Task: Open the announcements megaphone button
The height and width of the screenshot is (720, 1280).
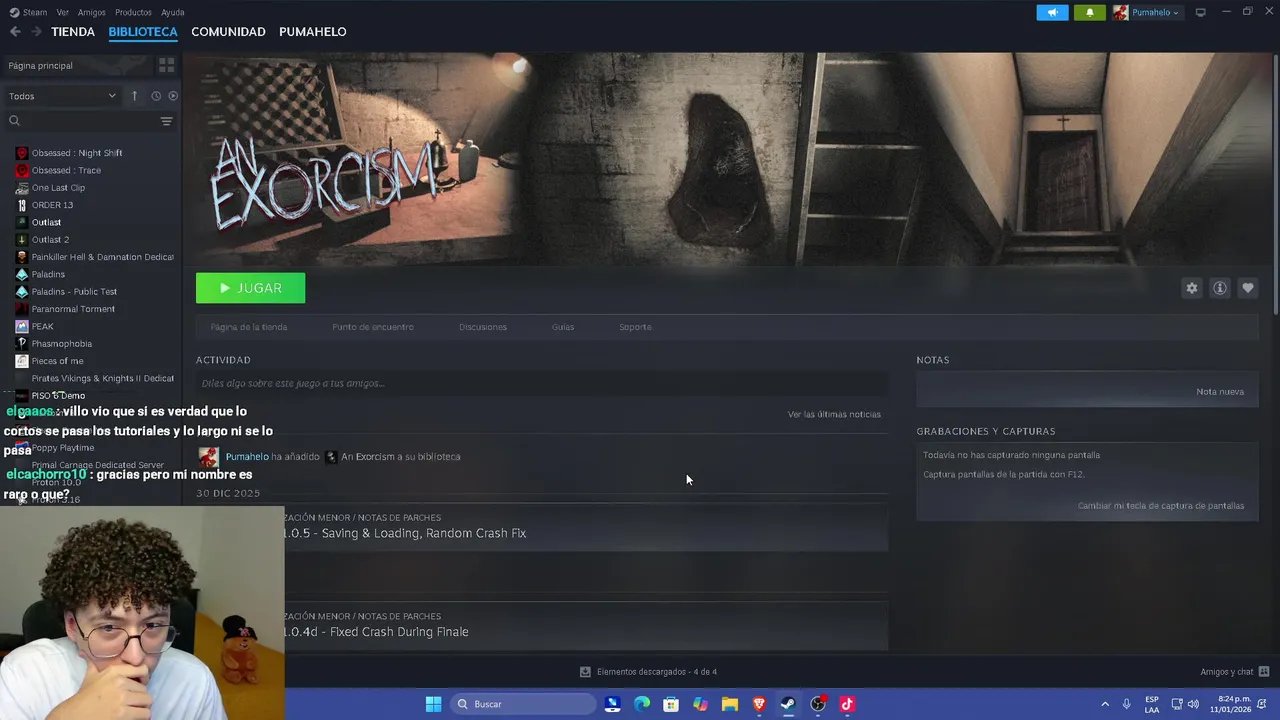Action: coord(1052,12)
